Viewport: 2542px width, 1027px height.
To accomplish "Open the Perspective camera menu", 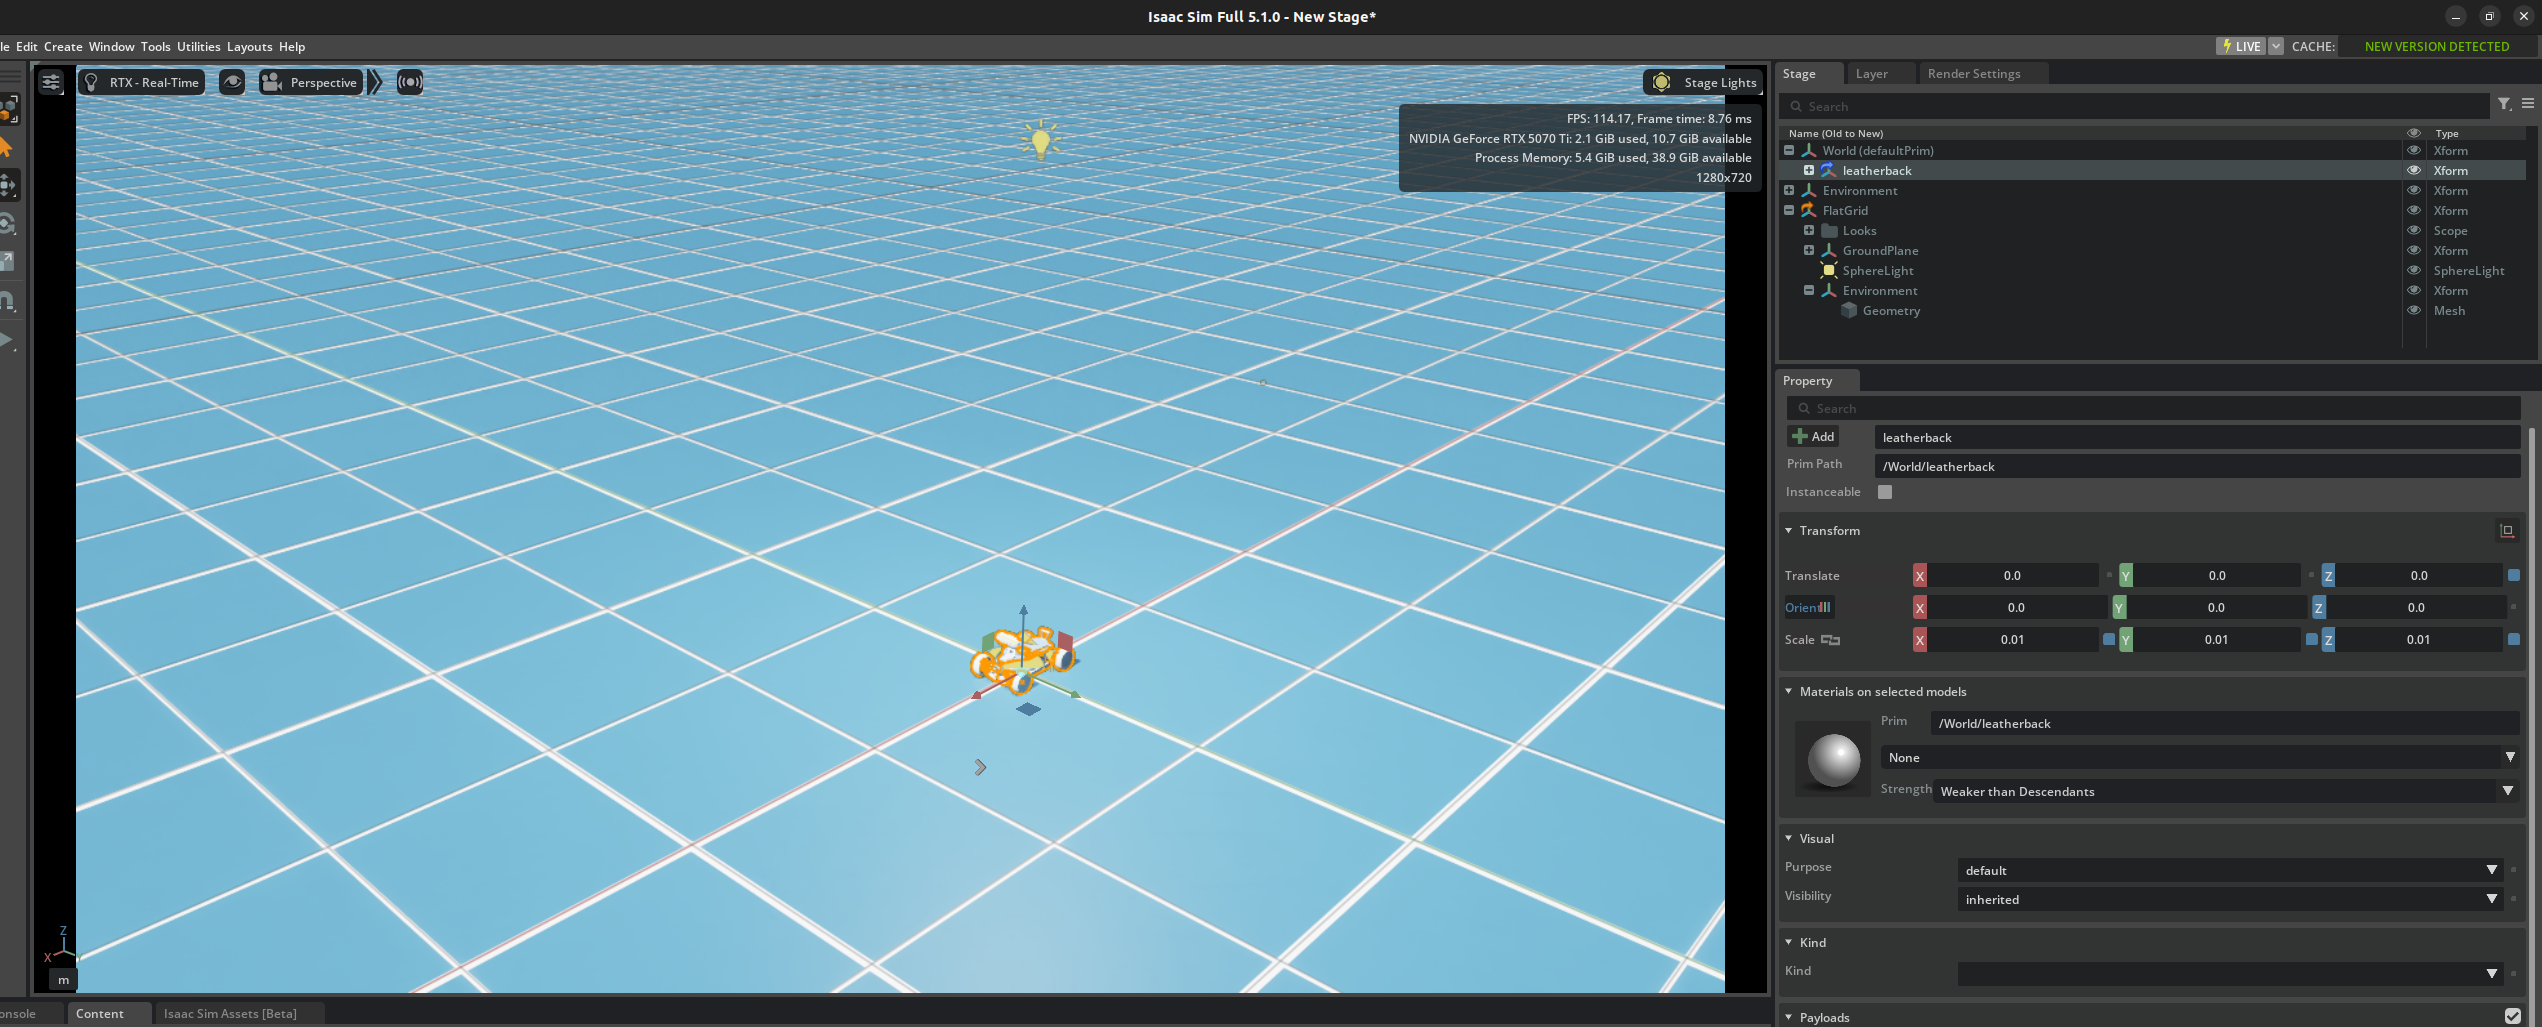I will pyautogui.click(x=310, y=82).
